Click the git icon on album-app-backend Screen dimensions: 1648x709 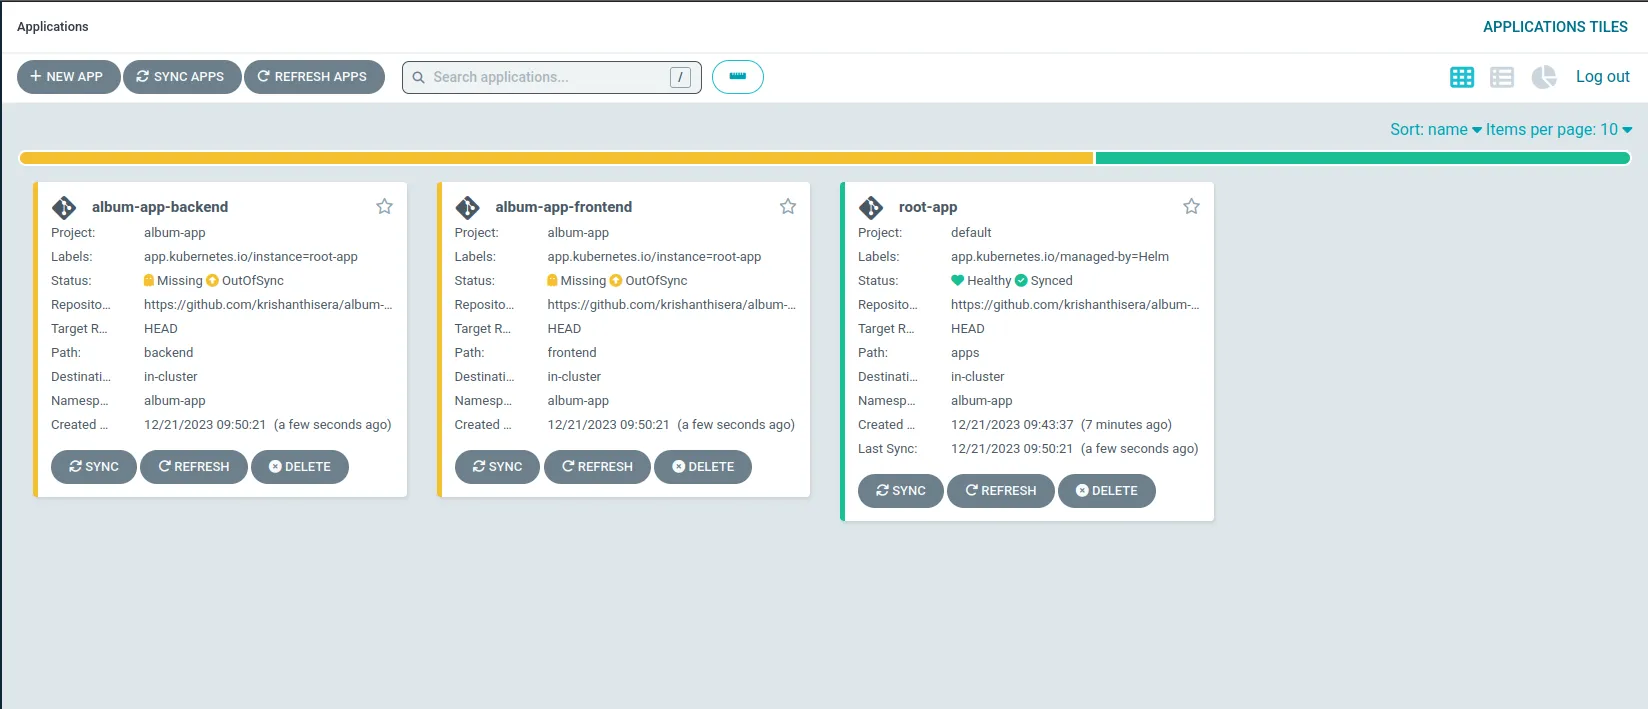[x=64, y=207]
